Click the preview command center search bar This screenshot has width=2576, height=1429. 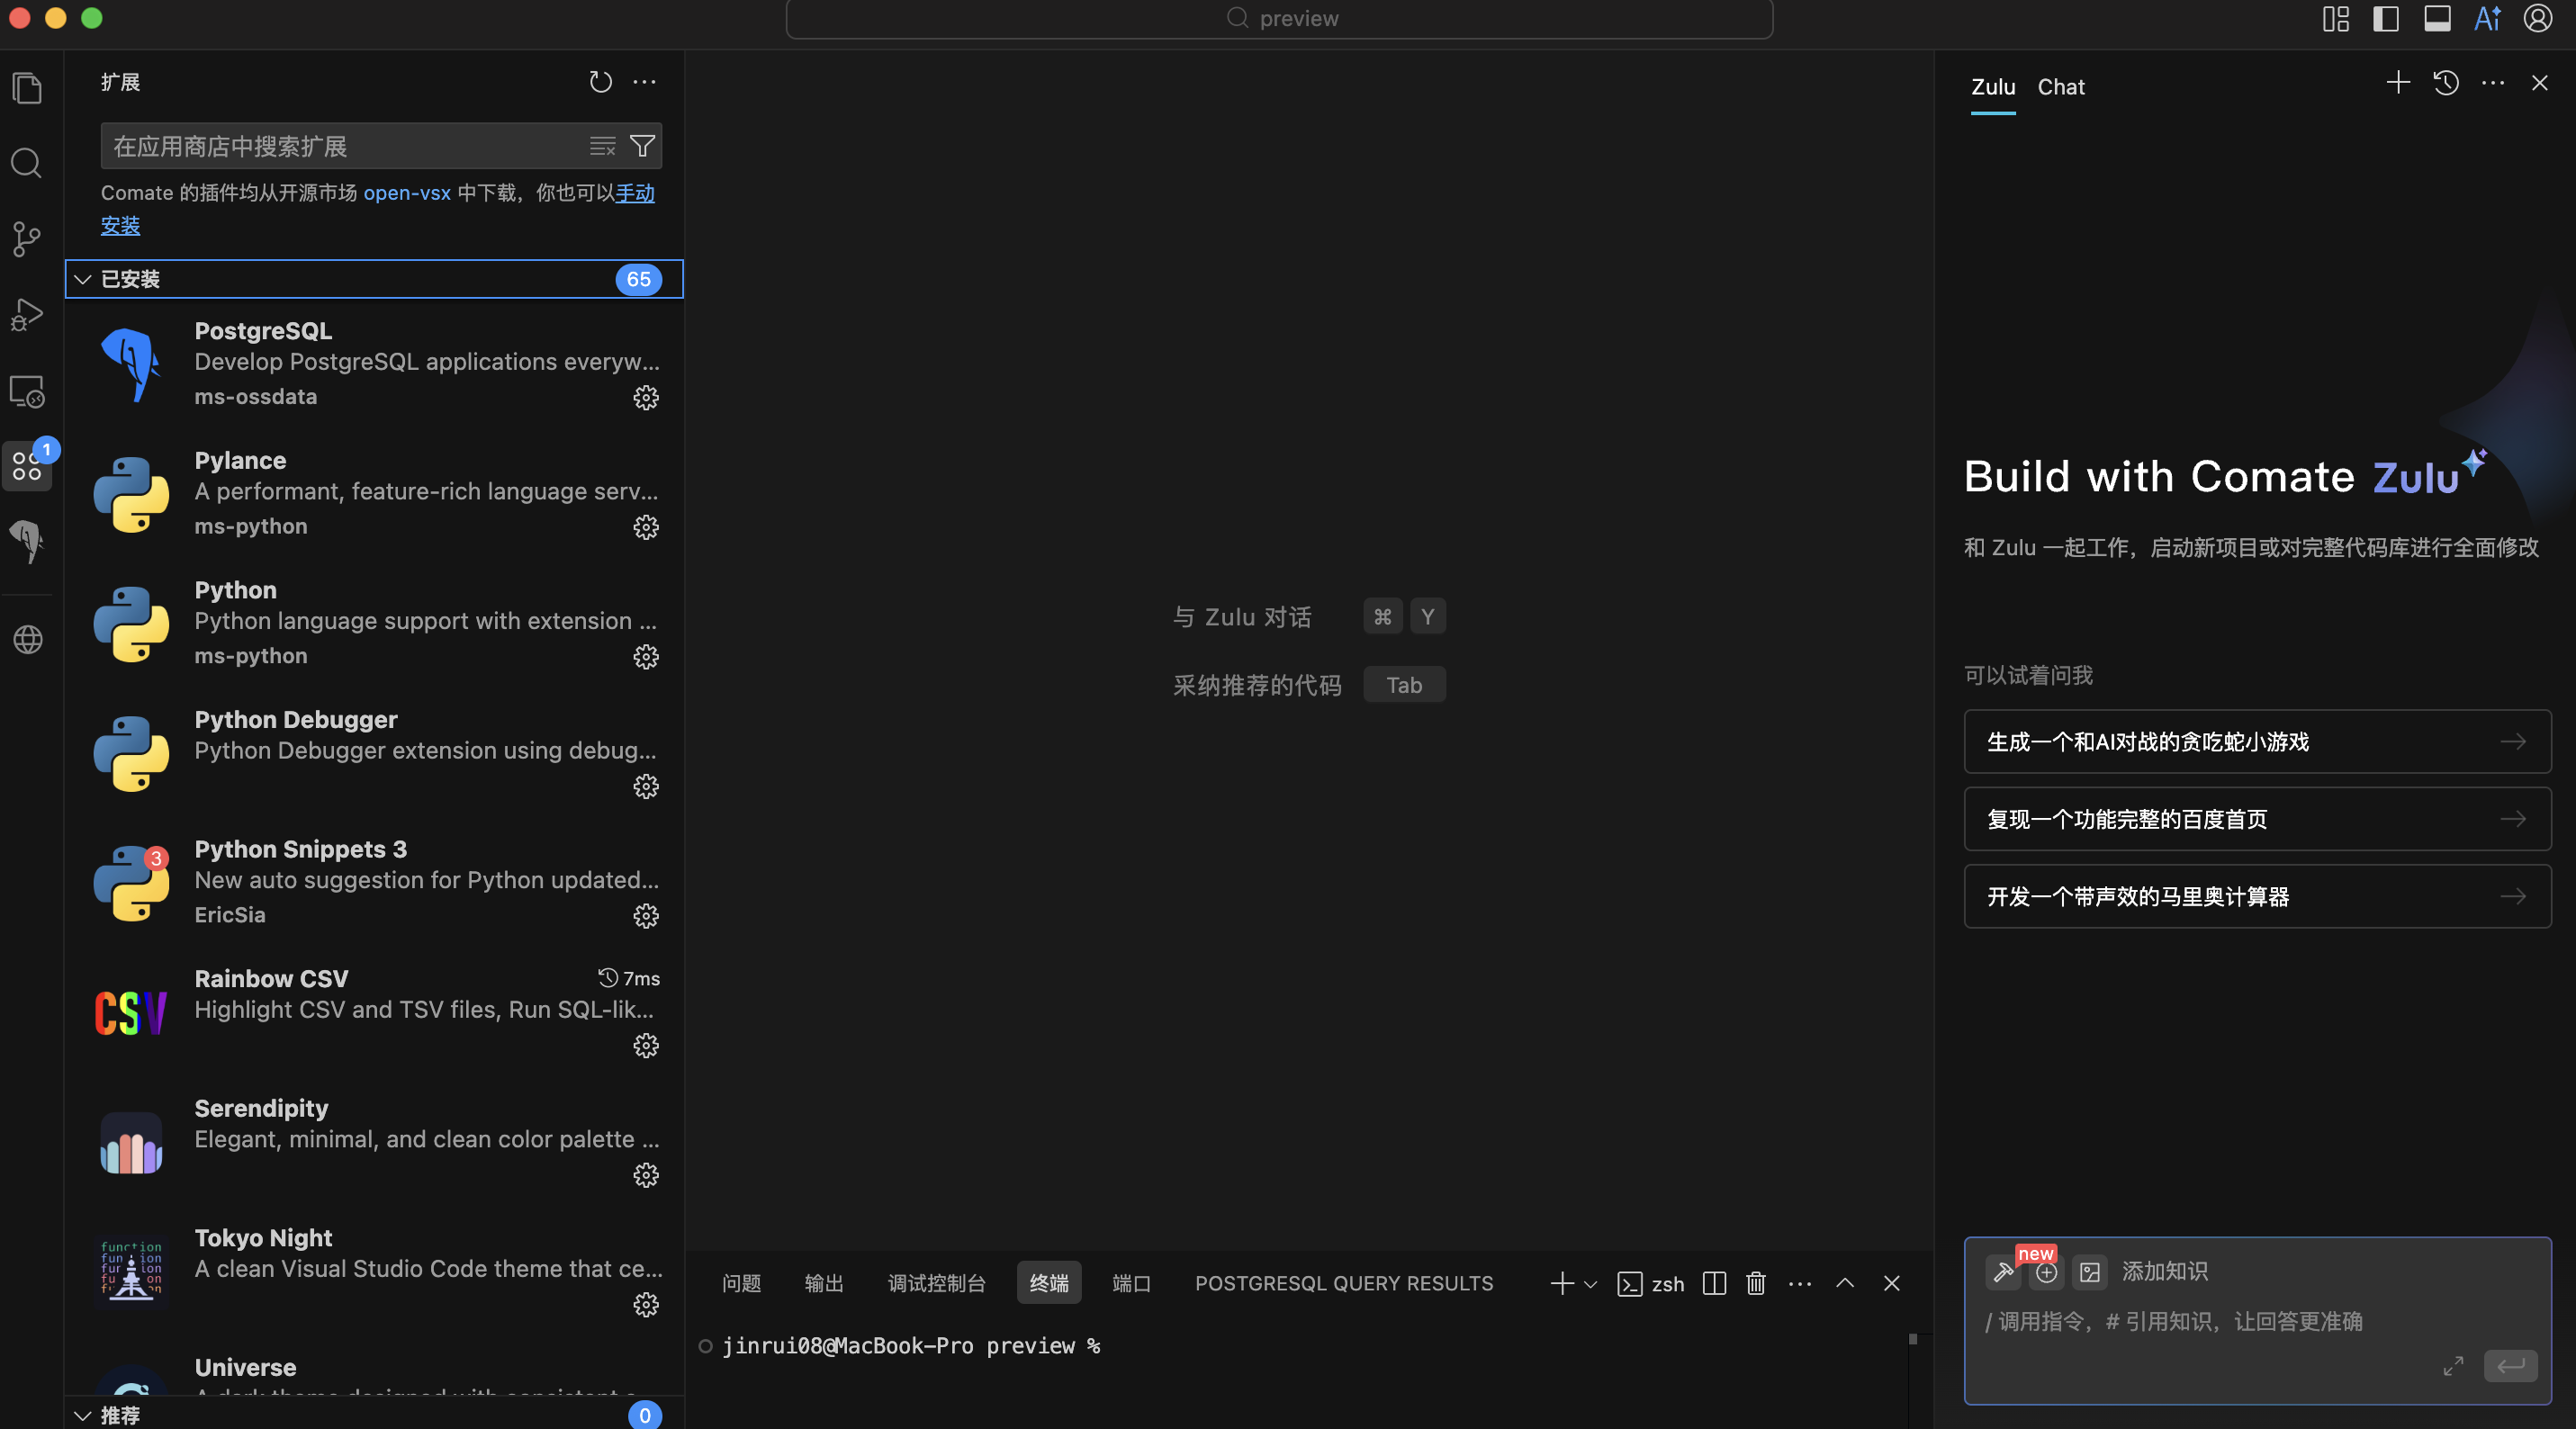coord(1279,19)
